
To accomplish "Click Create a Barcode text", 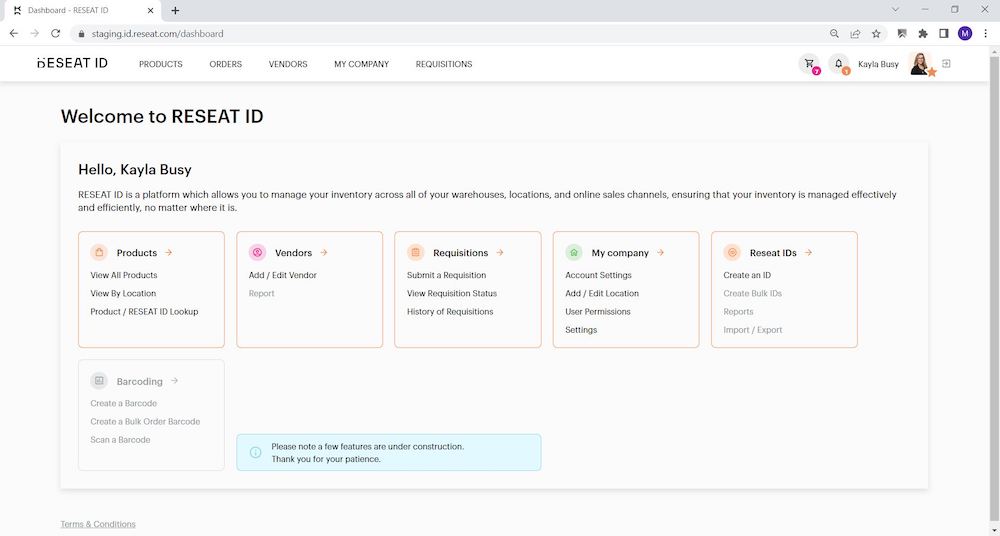I will 124,403.
